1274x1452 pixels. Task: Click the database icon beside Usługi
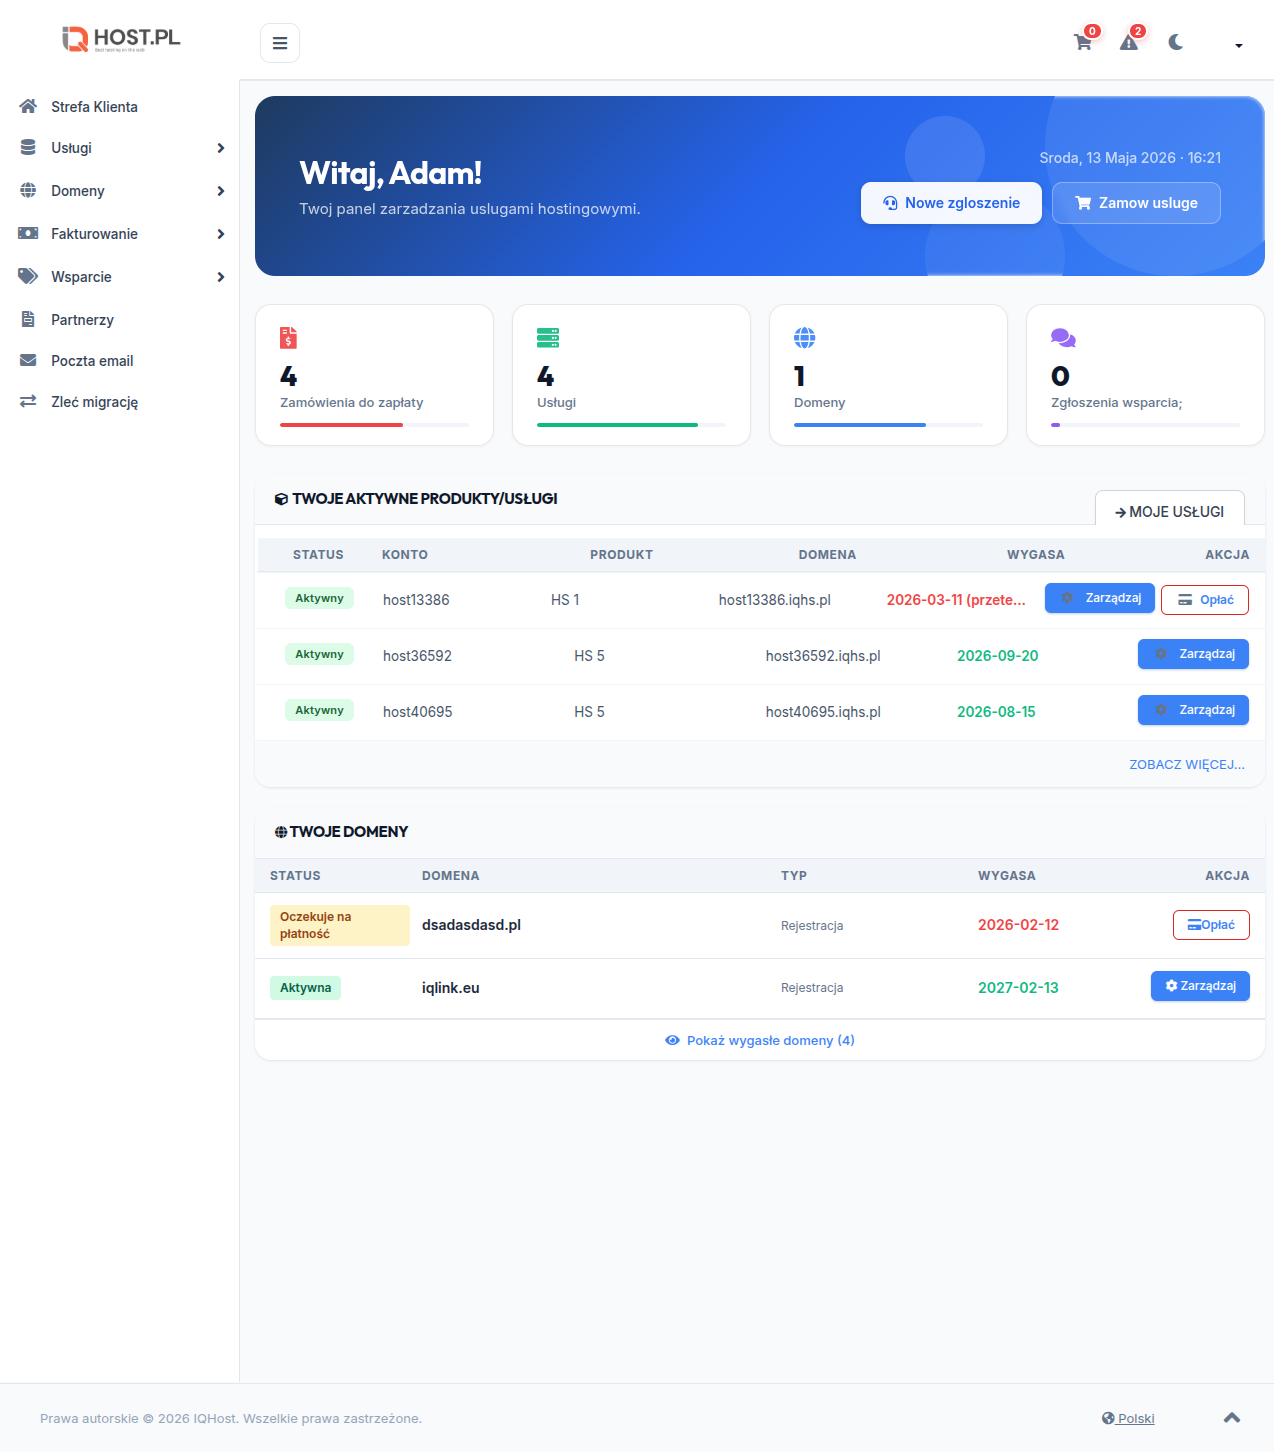pyautogui.click(x=28, y=147)
